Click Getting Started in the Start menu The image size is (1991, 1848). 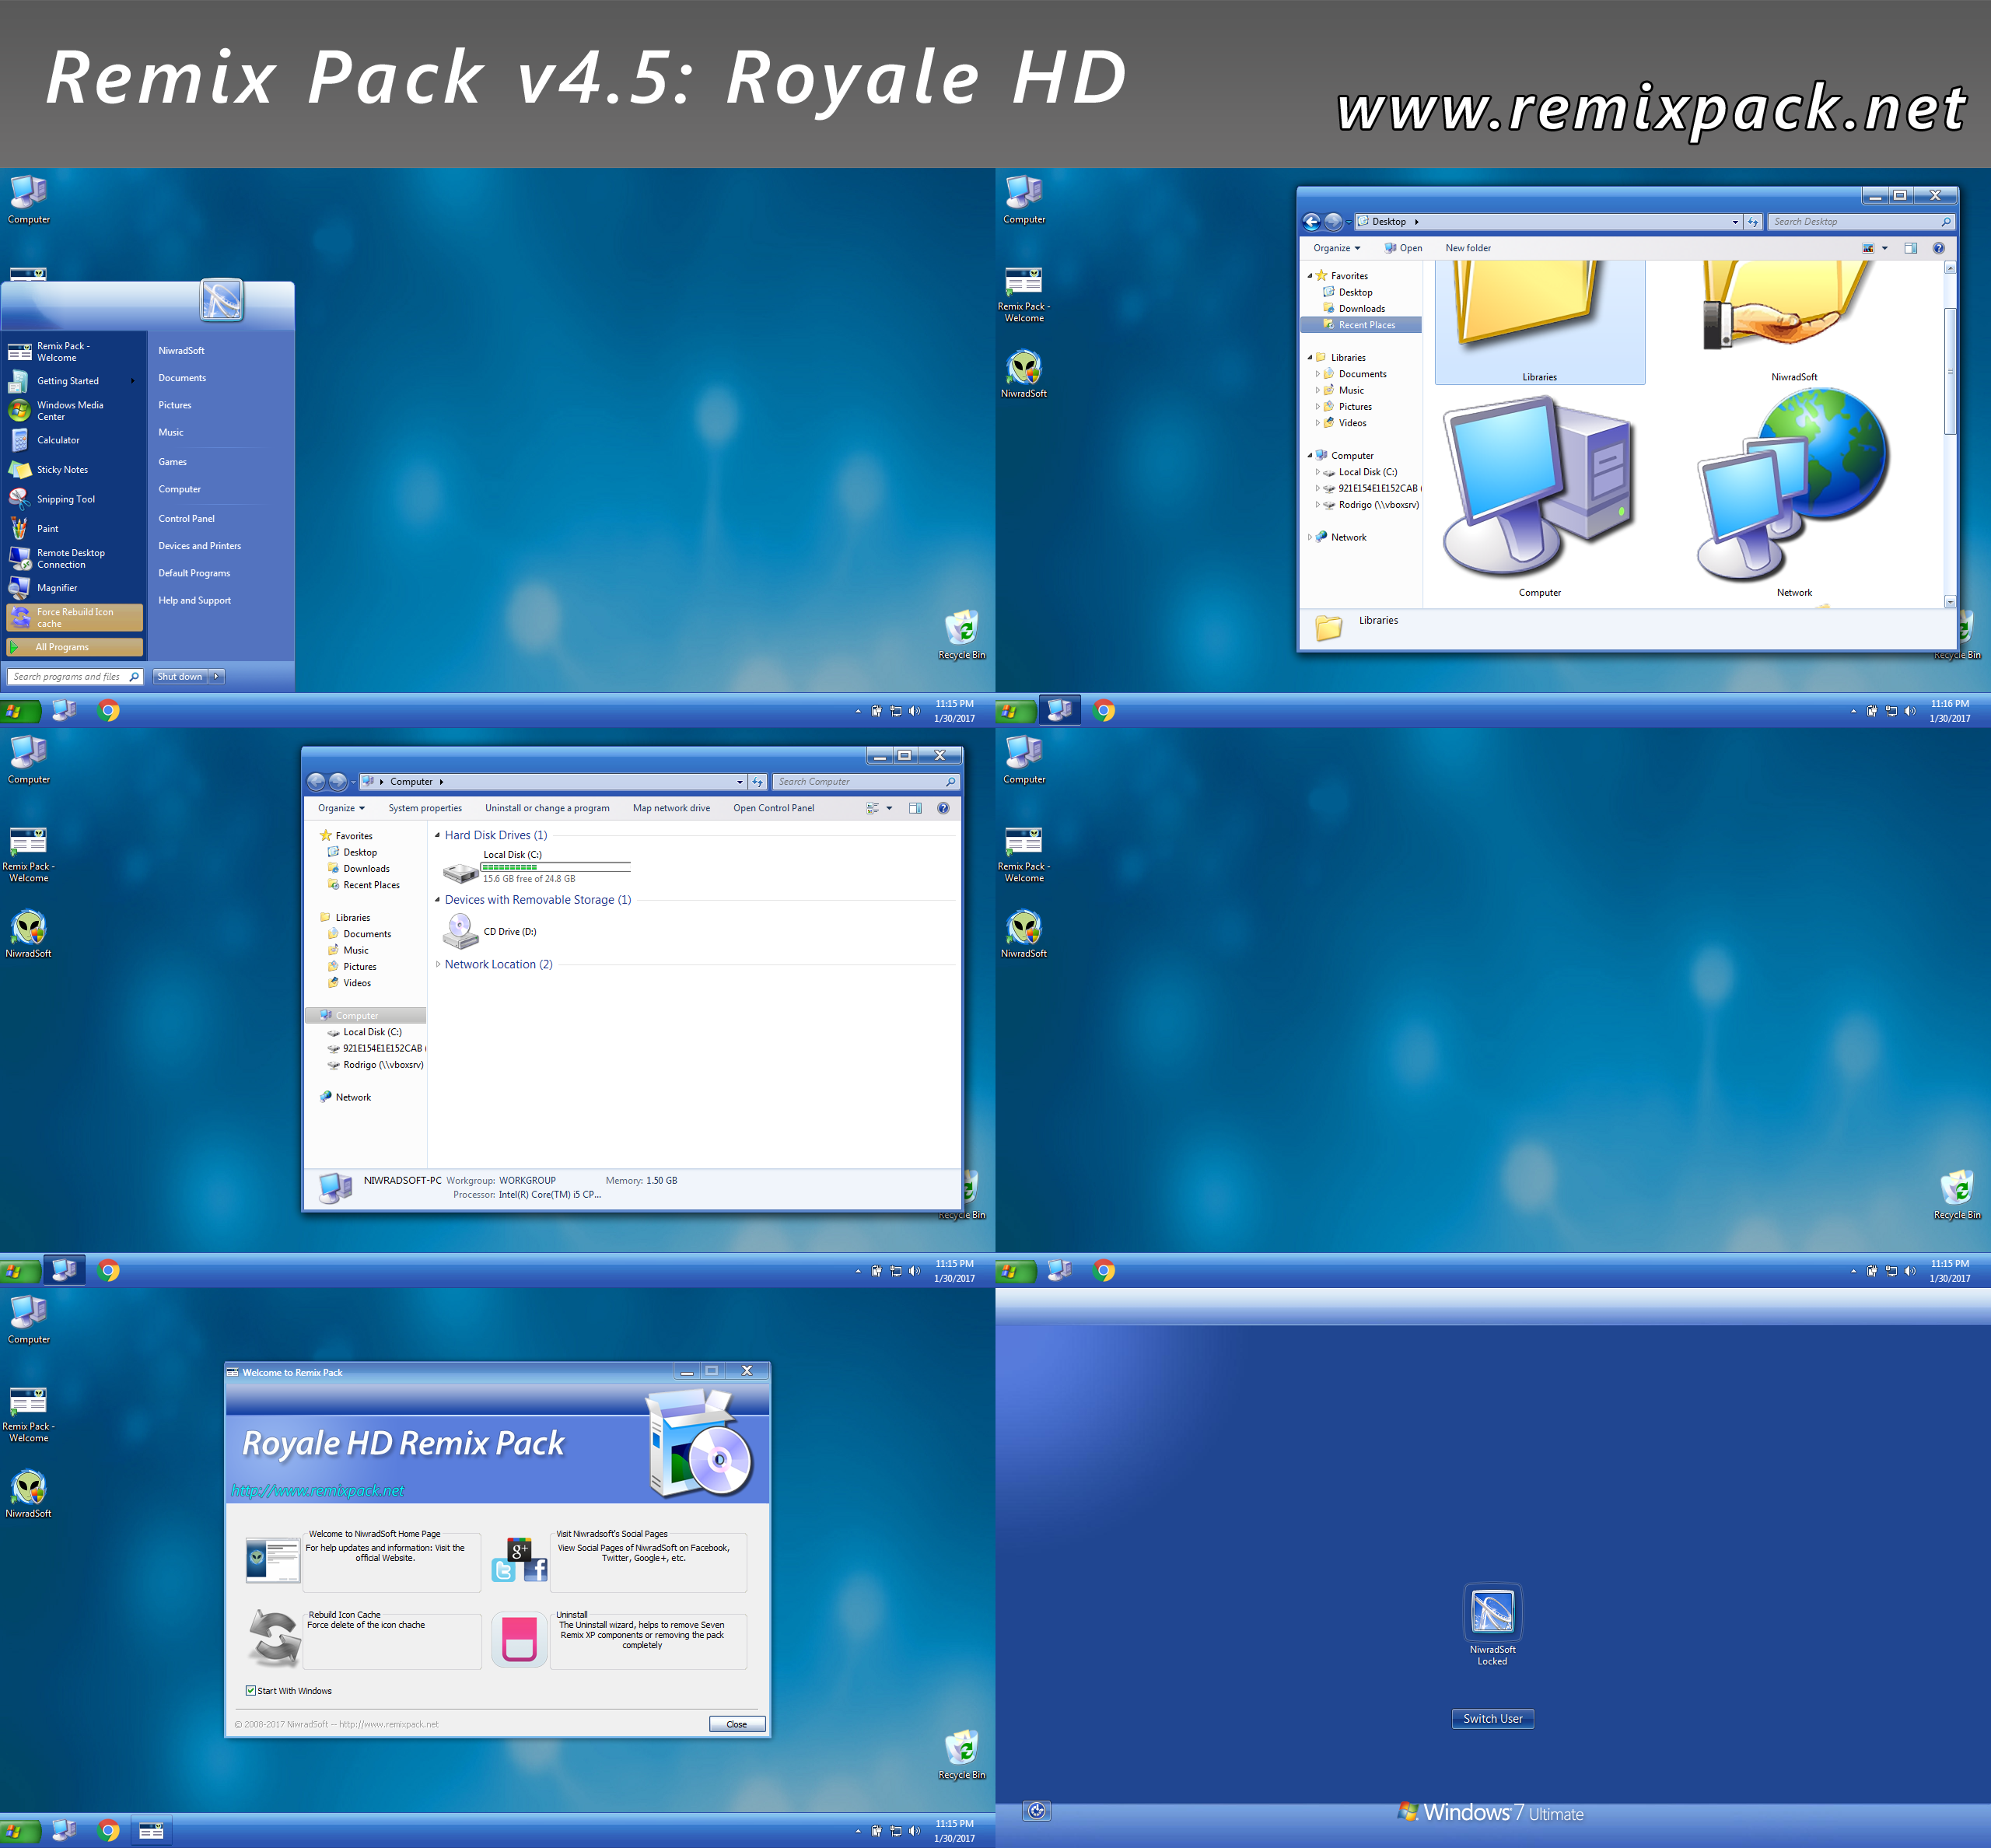(x=67, y=380)
